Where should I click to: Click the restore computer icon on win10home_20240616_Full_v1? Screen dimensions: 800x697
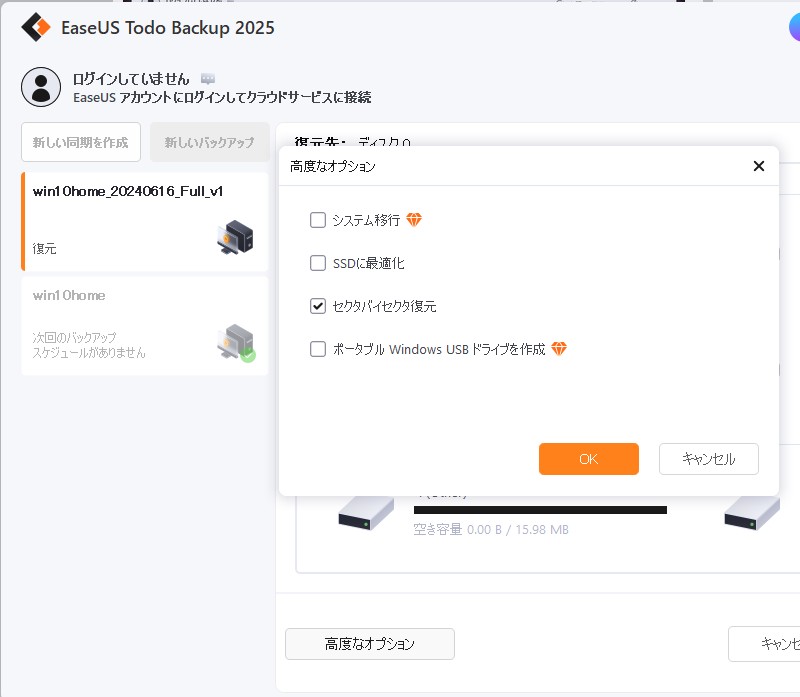(235, 237)
